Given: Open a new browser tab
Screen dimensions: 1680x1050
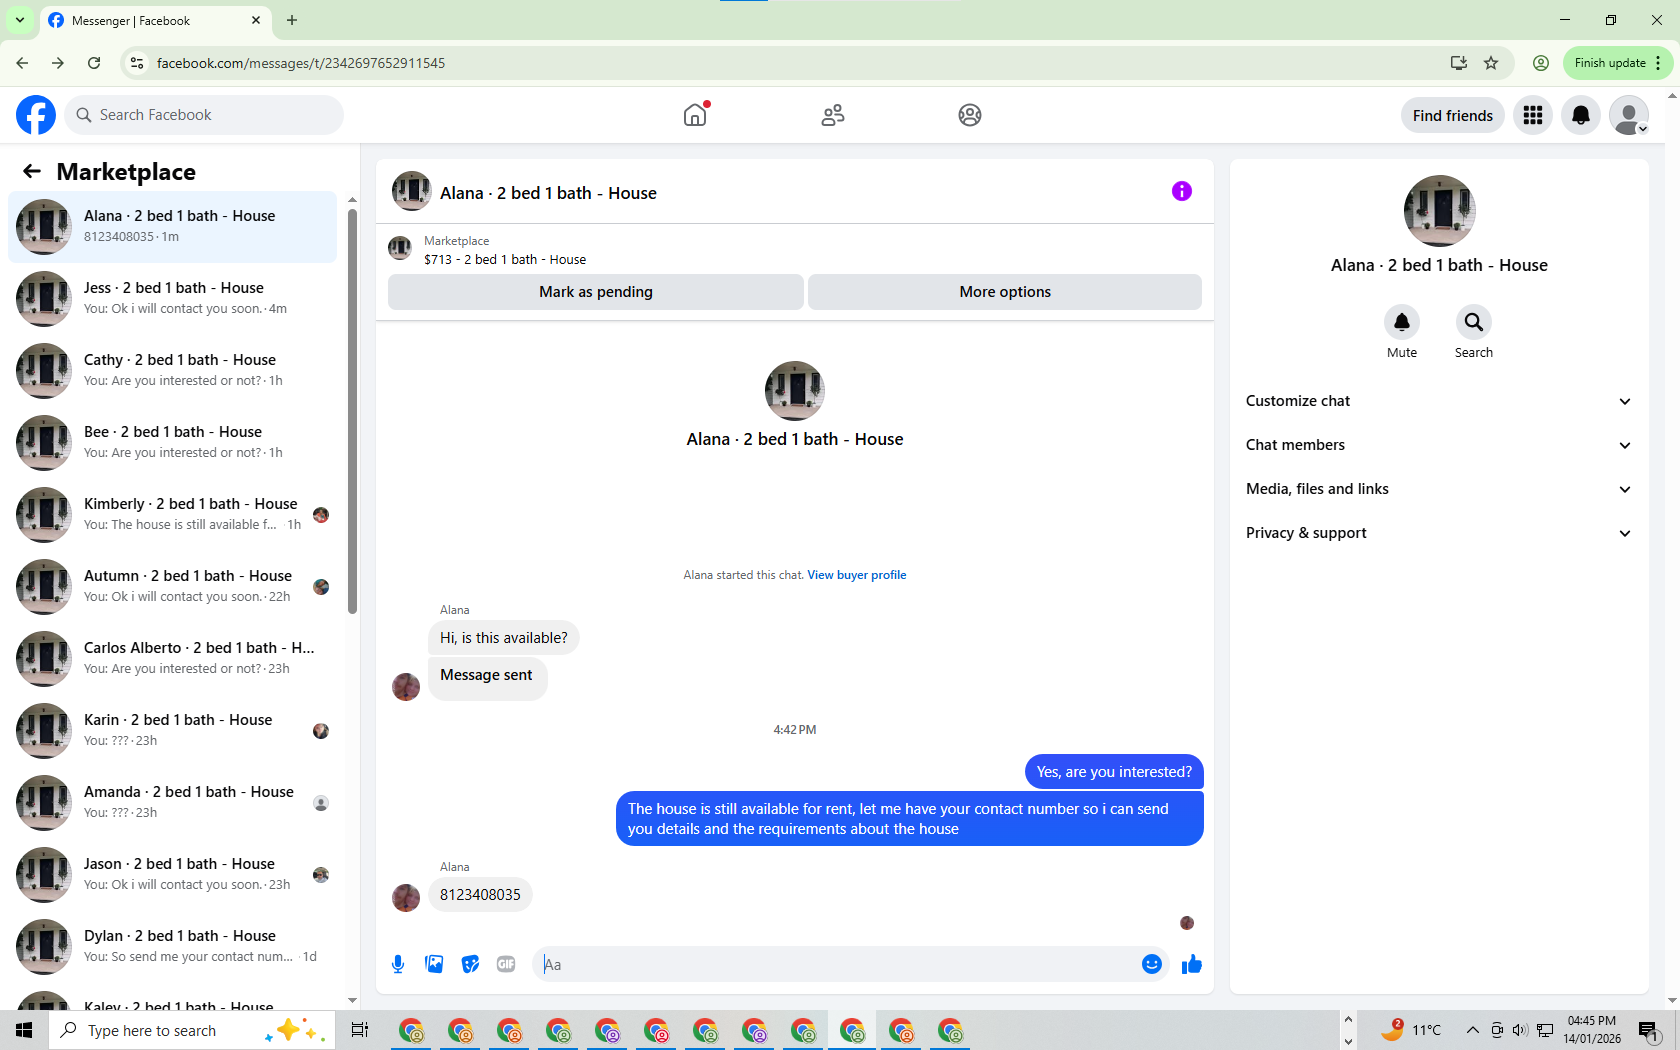Looking at the screenshot, I should (292, 20).
